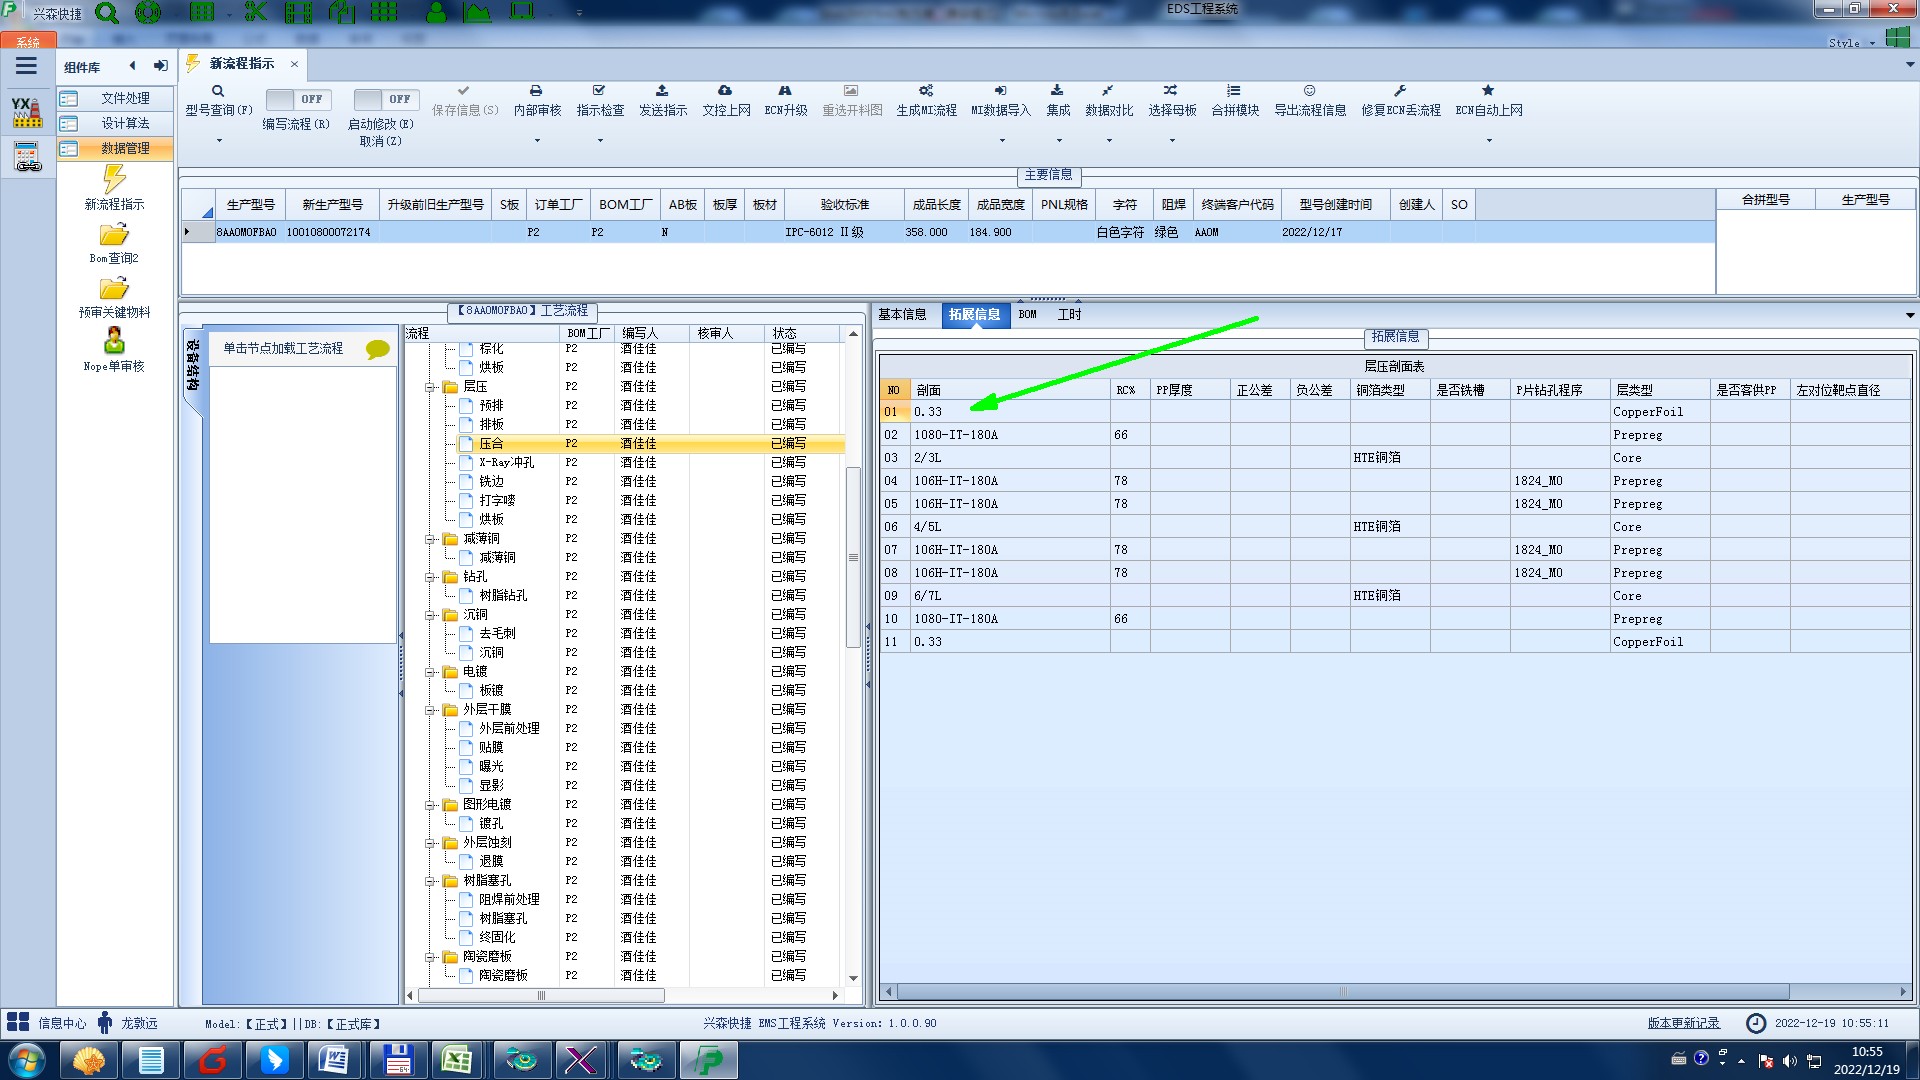Click the 数据对比 toolbar icon

1108,91
